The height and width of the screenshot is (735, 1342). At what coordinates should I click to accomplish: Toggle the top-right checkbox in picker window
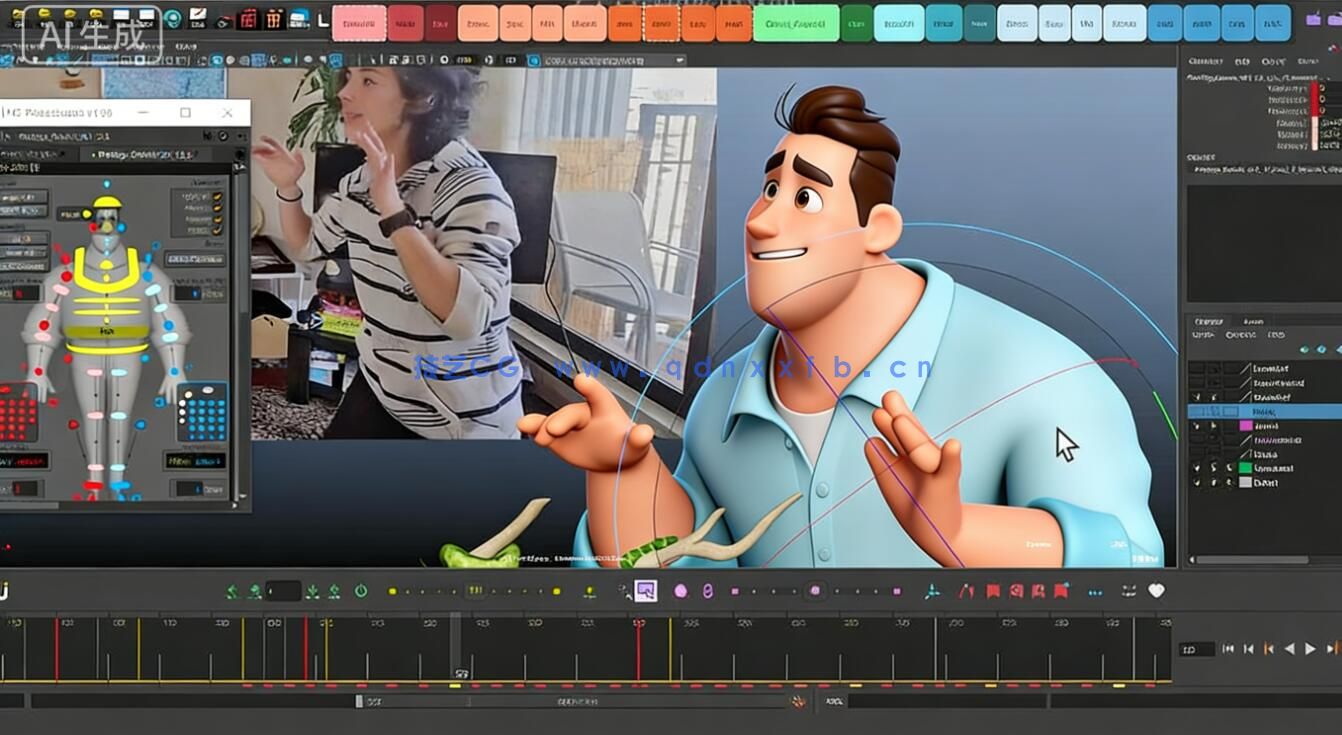tap(218, 197)
